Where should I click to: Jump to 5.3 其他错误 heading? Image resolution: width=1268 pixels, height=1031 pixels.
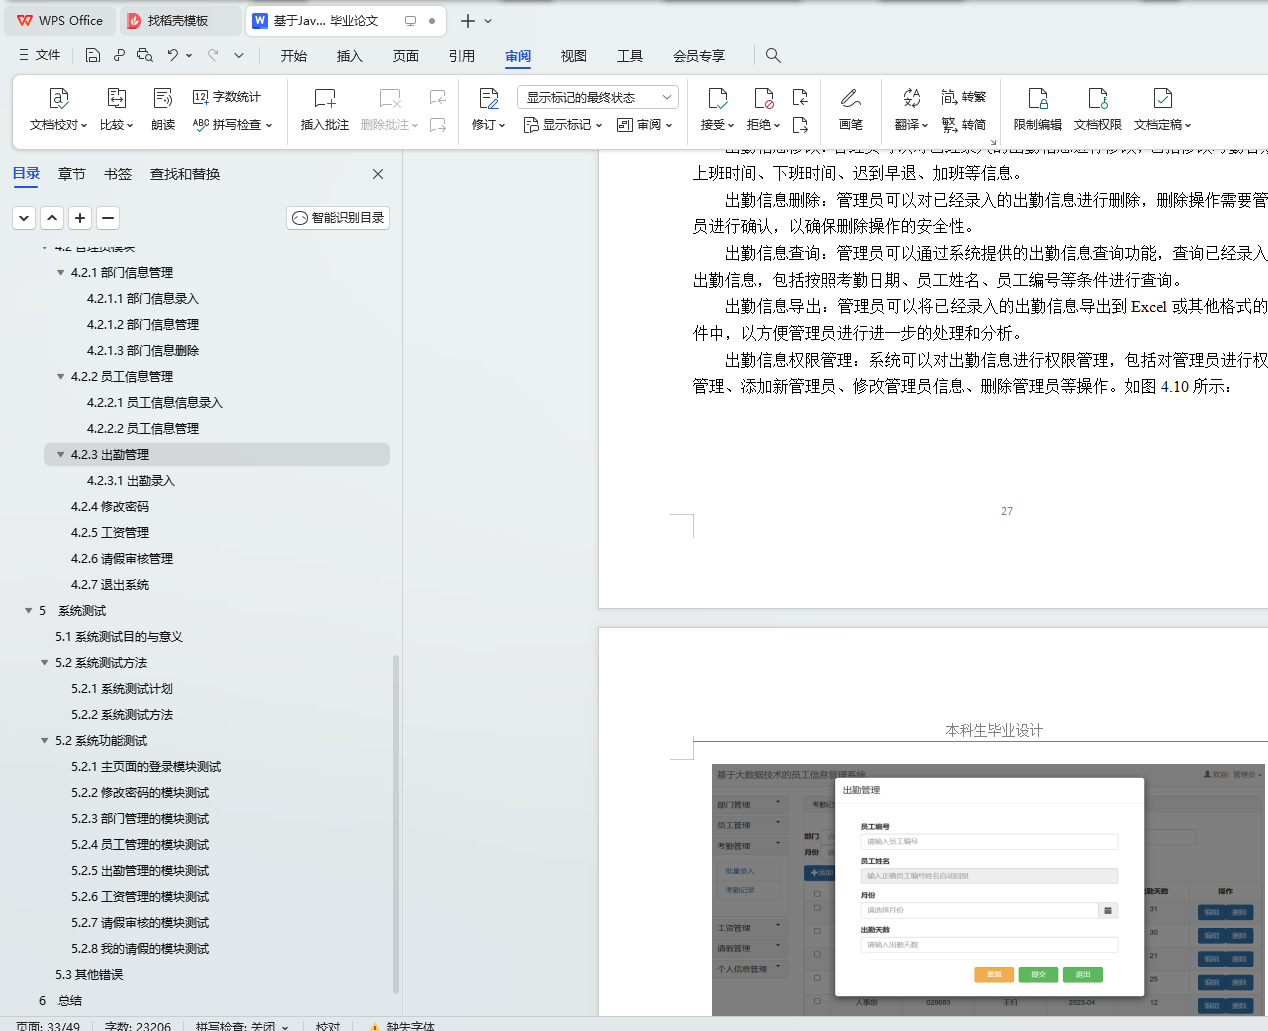pyautogui.click(x=89, y=974)
